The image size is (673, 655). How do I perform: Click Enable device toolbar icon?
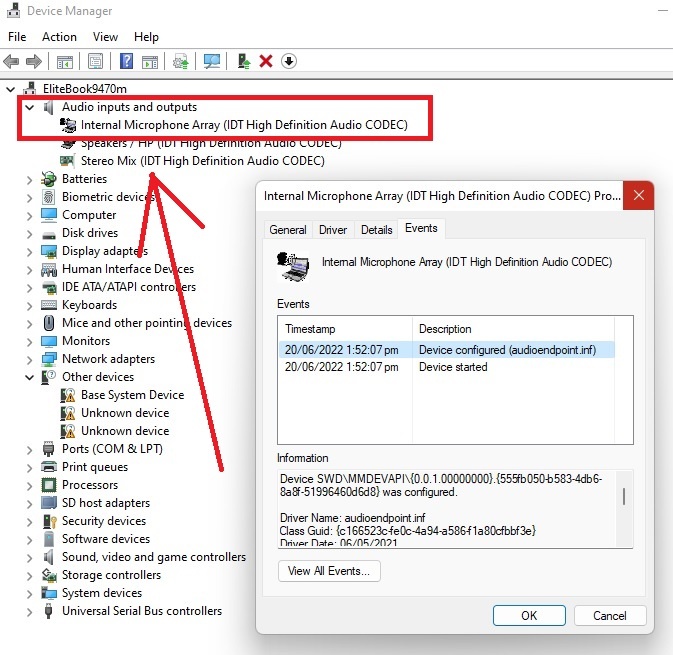click(244, 61)
